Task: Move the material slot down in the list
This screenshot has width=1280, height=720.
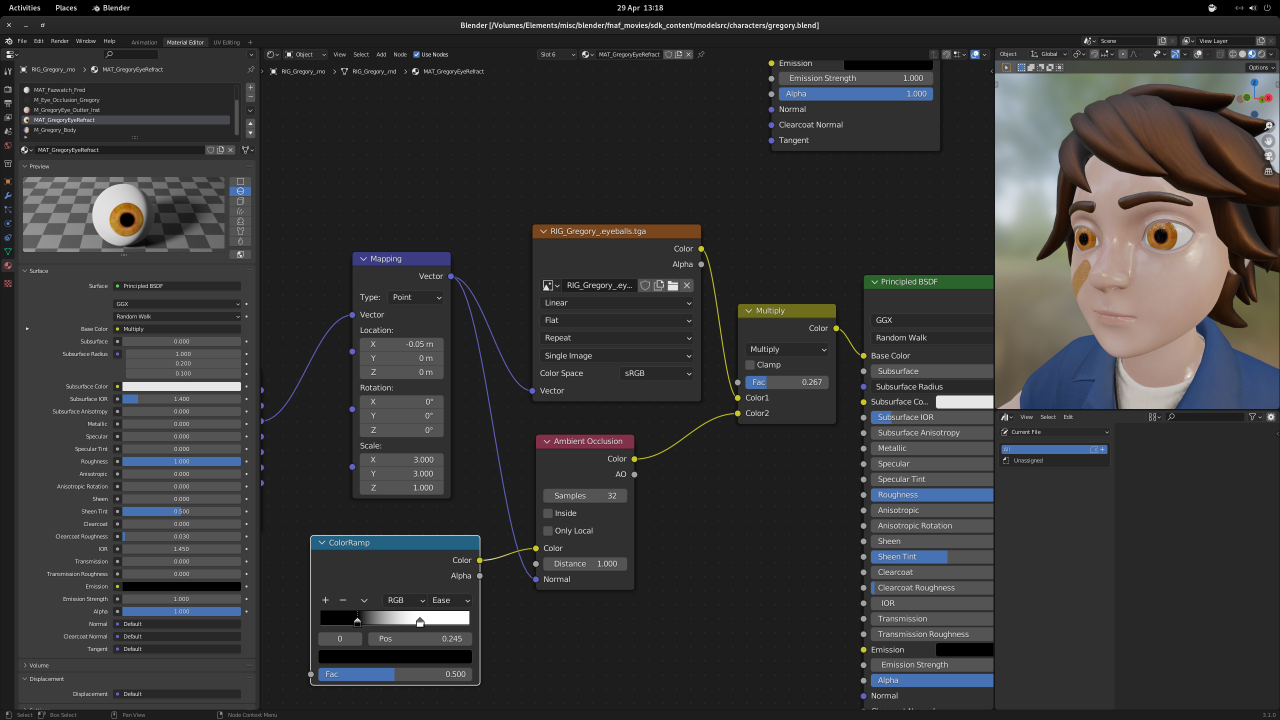Action: [250, 133]
